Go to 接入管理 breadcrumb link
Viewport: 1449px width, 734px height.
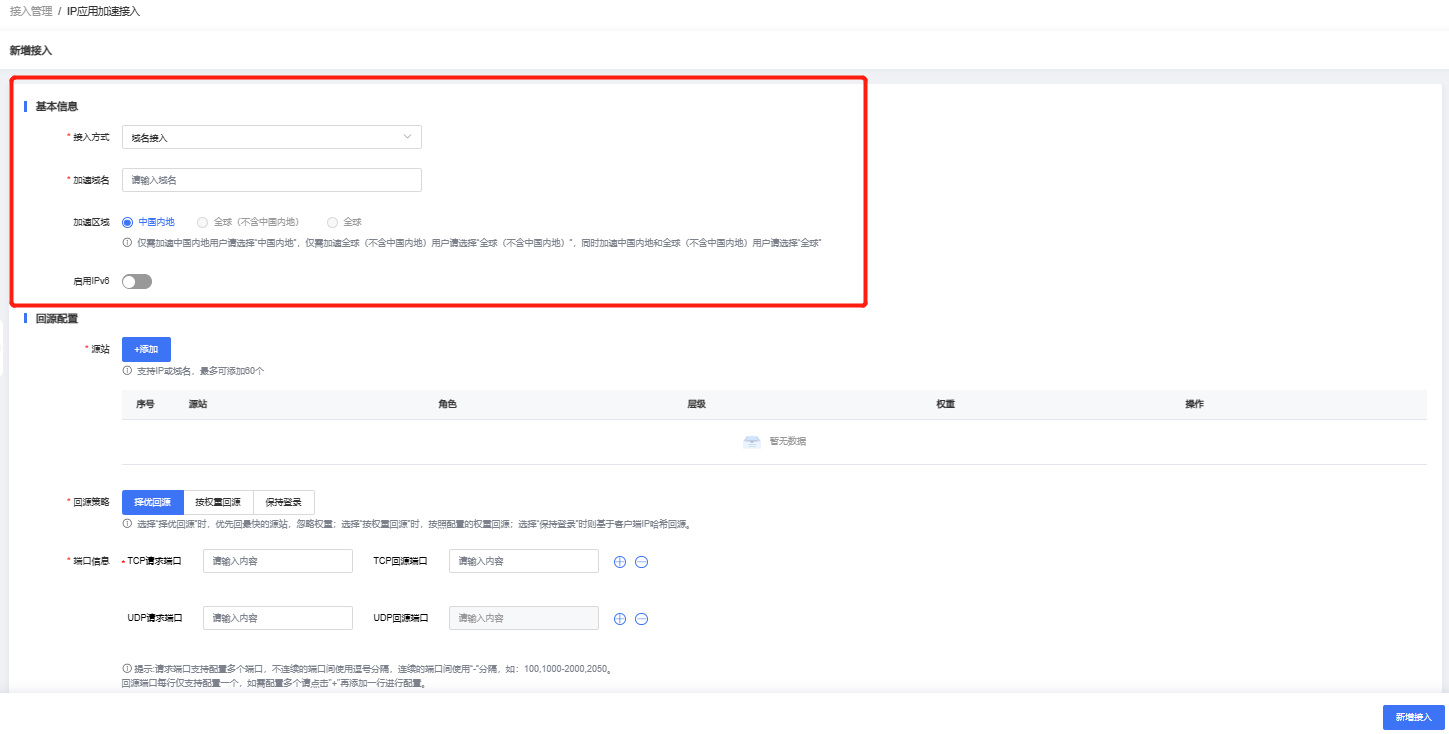point(31,11)
